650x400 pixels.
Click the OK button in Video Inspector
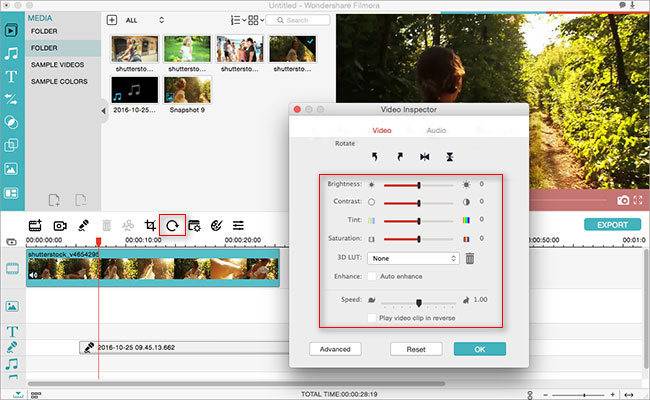pos(479,349)
